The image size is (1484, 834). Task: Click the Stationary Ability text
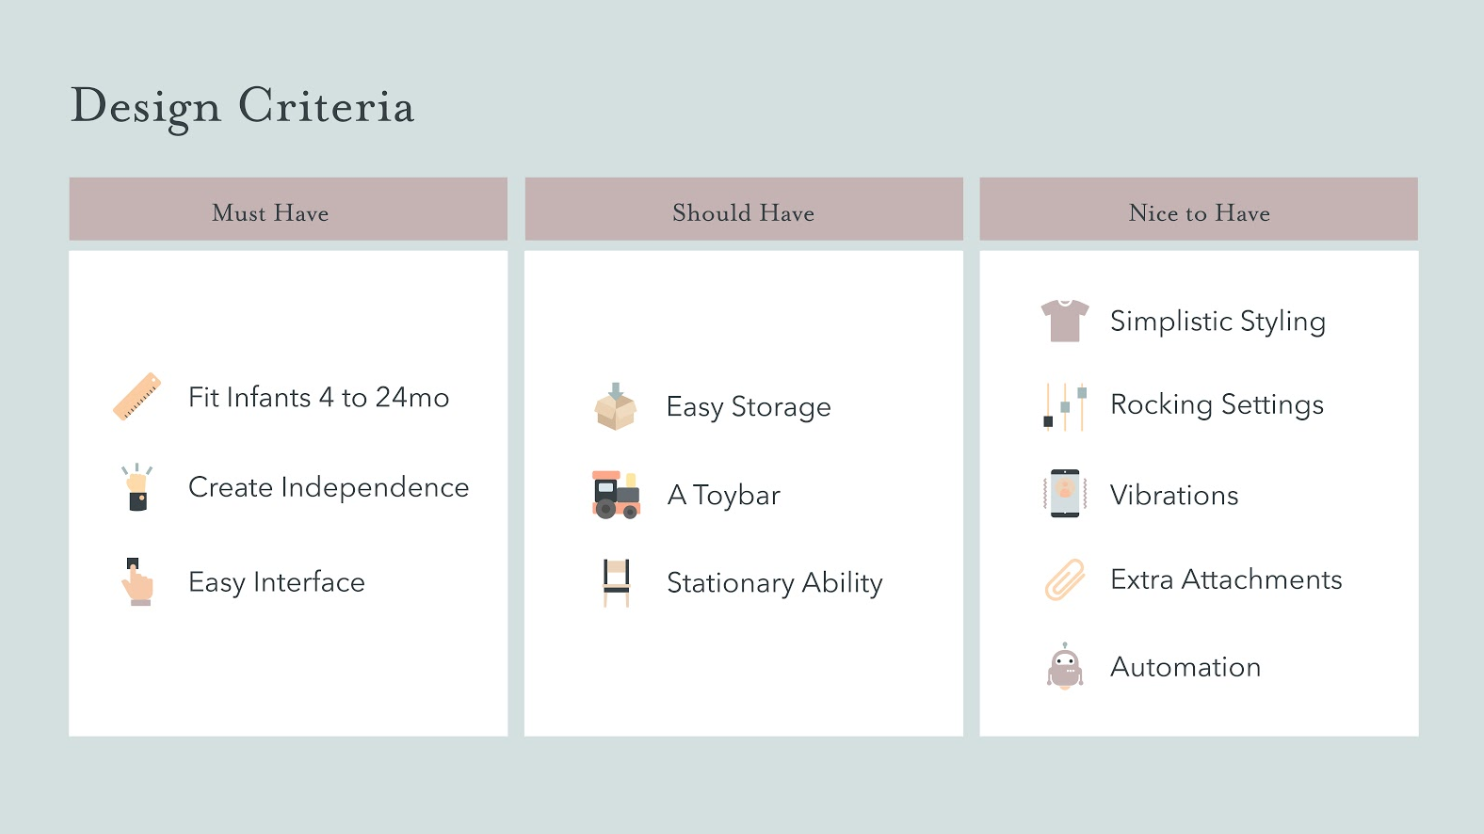775,583
